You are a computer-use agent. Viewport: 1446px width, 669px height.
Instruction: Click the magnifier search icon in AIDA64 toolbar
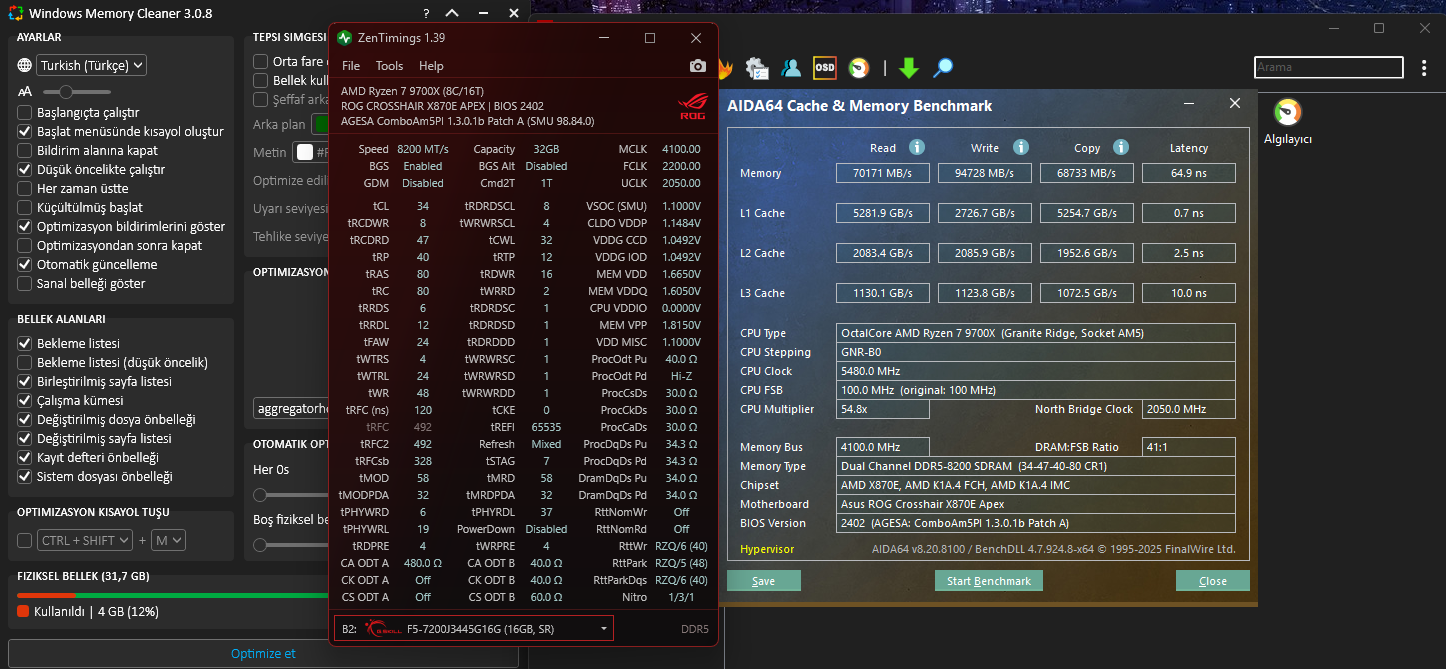[x=942, y=68]
